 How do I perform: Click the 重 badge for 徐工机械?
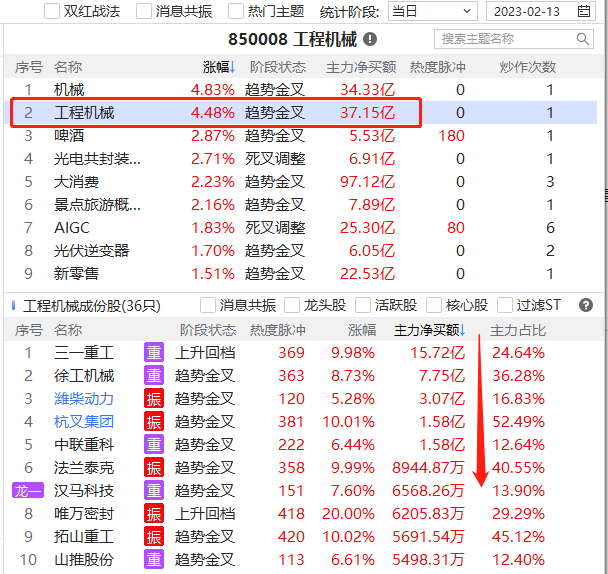point(154,375)
